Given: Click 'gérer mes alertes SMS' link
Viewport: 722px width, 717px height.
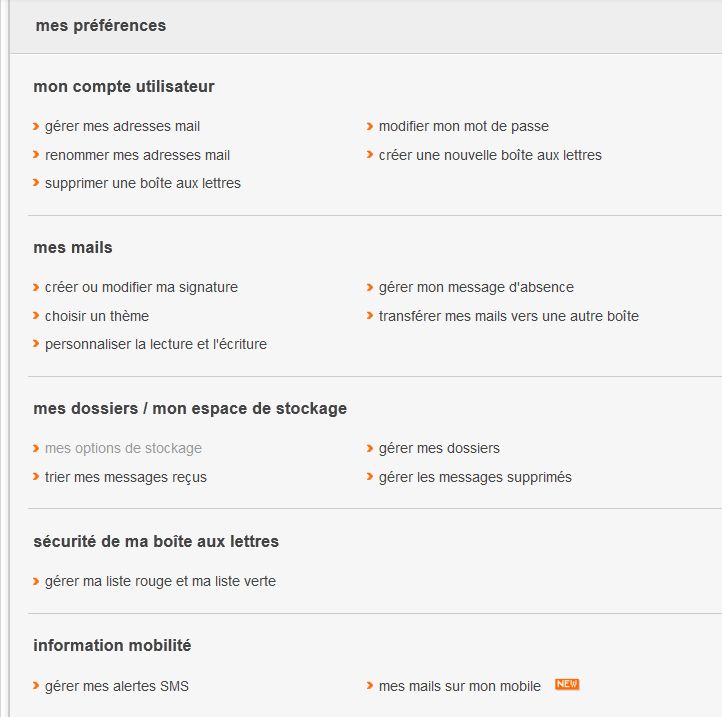Looking at the screenshot, I should pos(116,686).
